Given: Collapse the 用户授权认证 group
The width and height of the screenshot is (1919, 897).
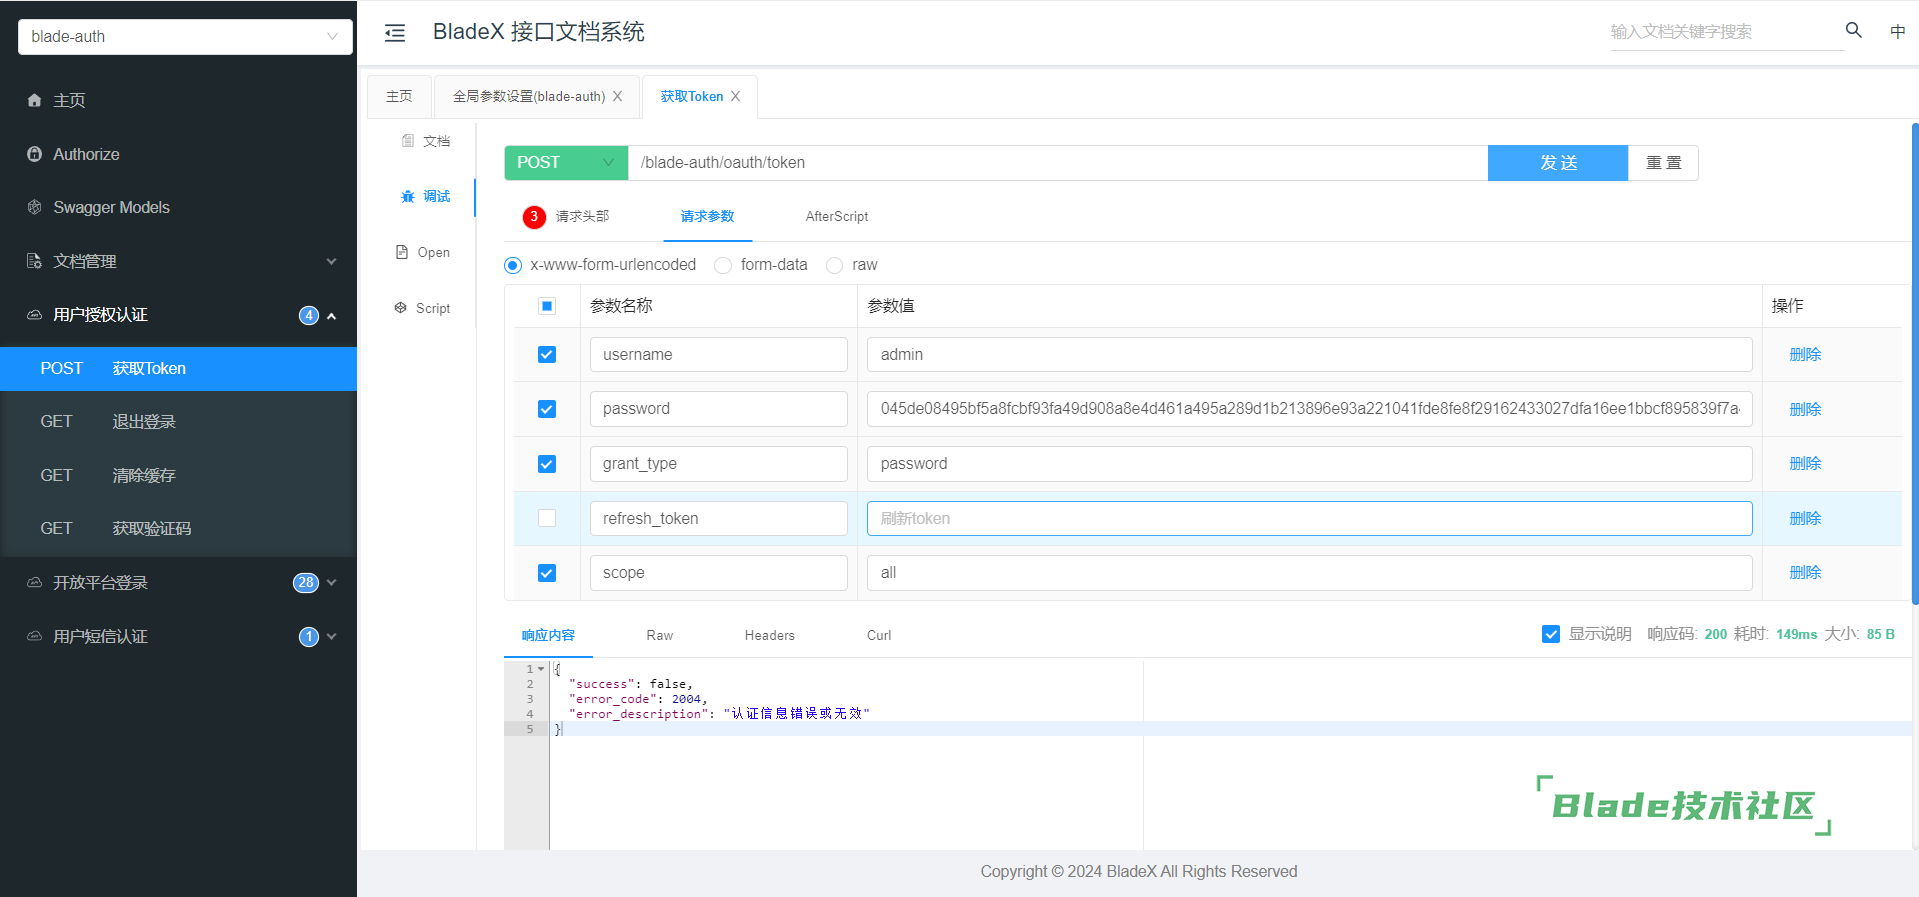Looking at the screenshot, I should (178, 315).
